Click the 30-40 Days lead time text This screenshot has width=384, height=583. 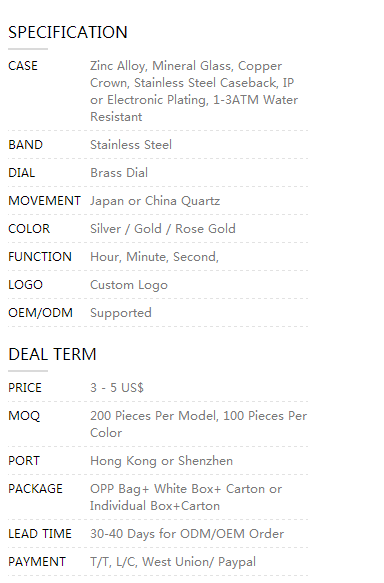point(187,534)
